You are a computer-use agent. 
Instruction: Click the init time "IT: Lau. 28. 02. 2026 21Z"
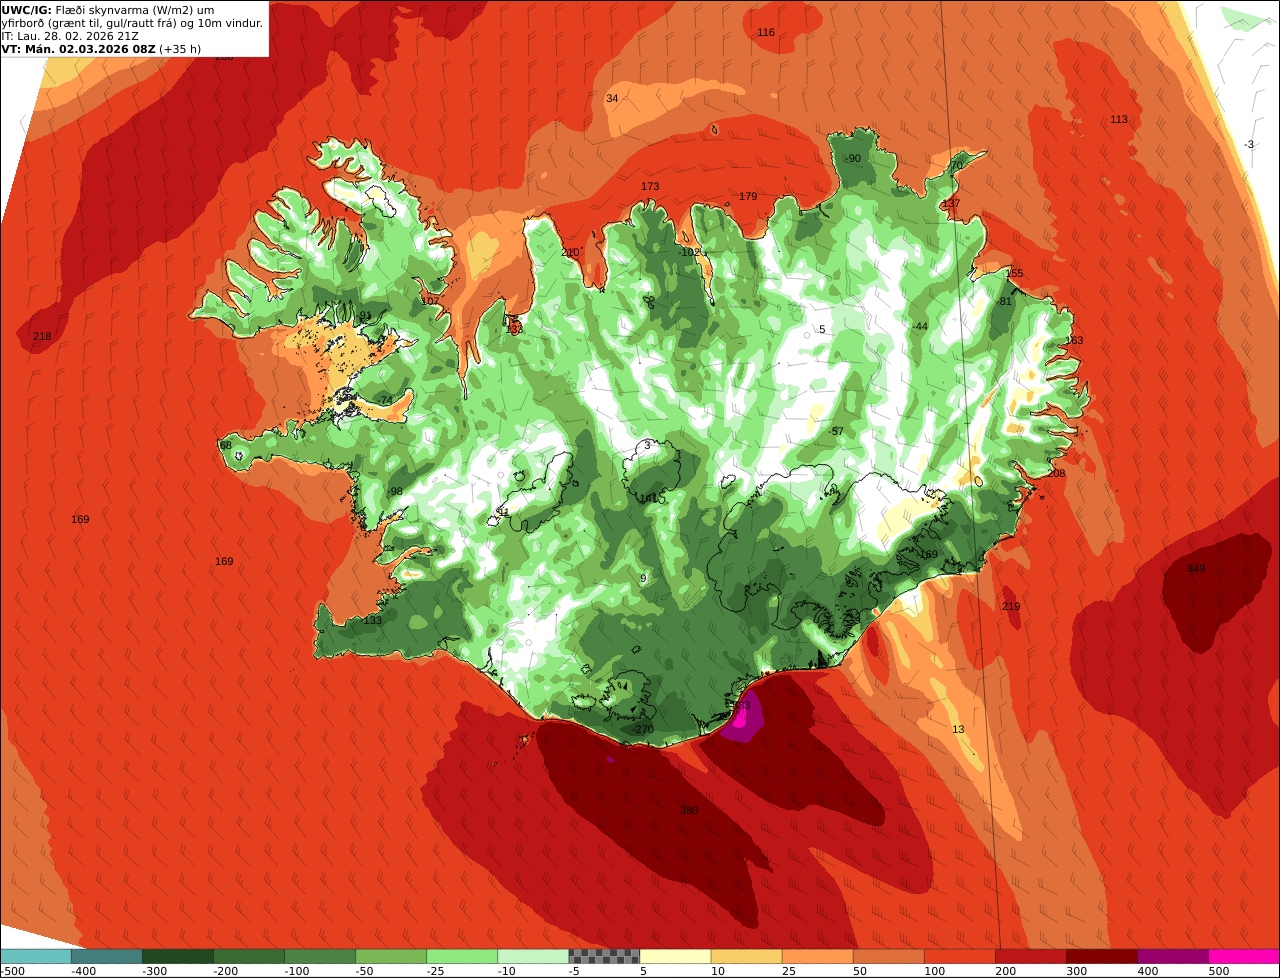click(69, 35)
